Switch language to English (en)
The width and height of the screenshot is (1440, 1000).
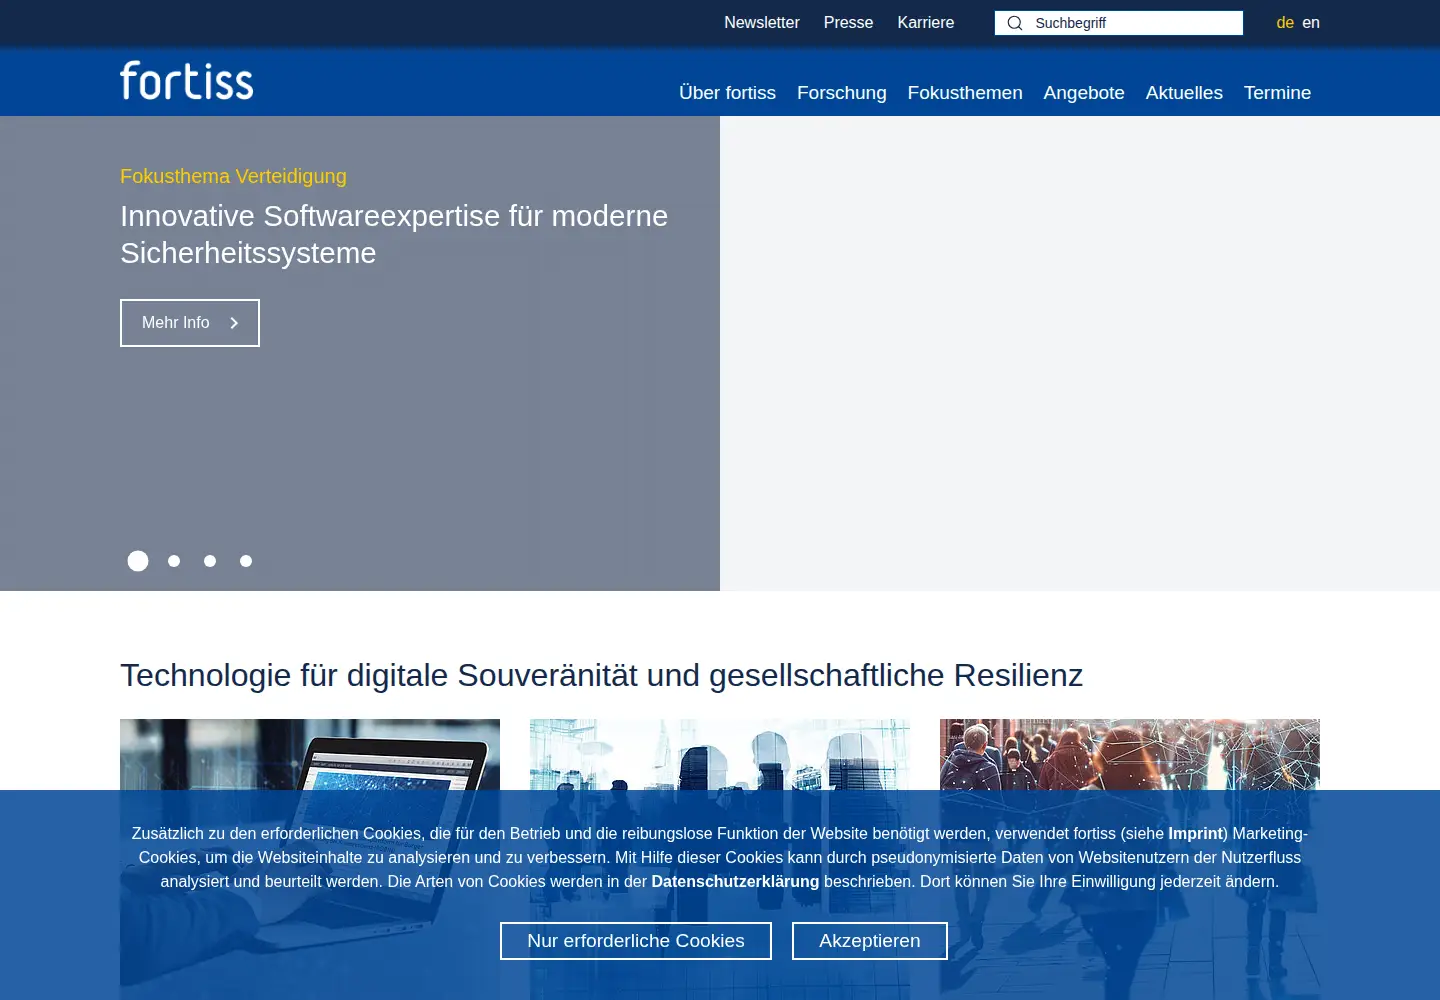click(x=1311, y=22)
